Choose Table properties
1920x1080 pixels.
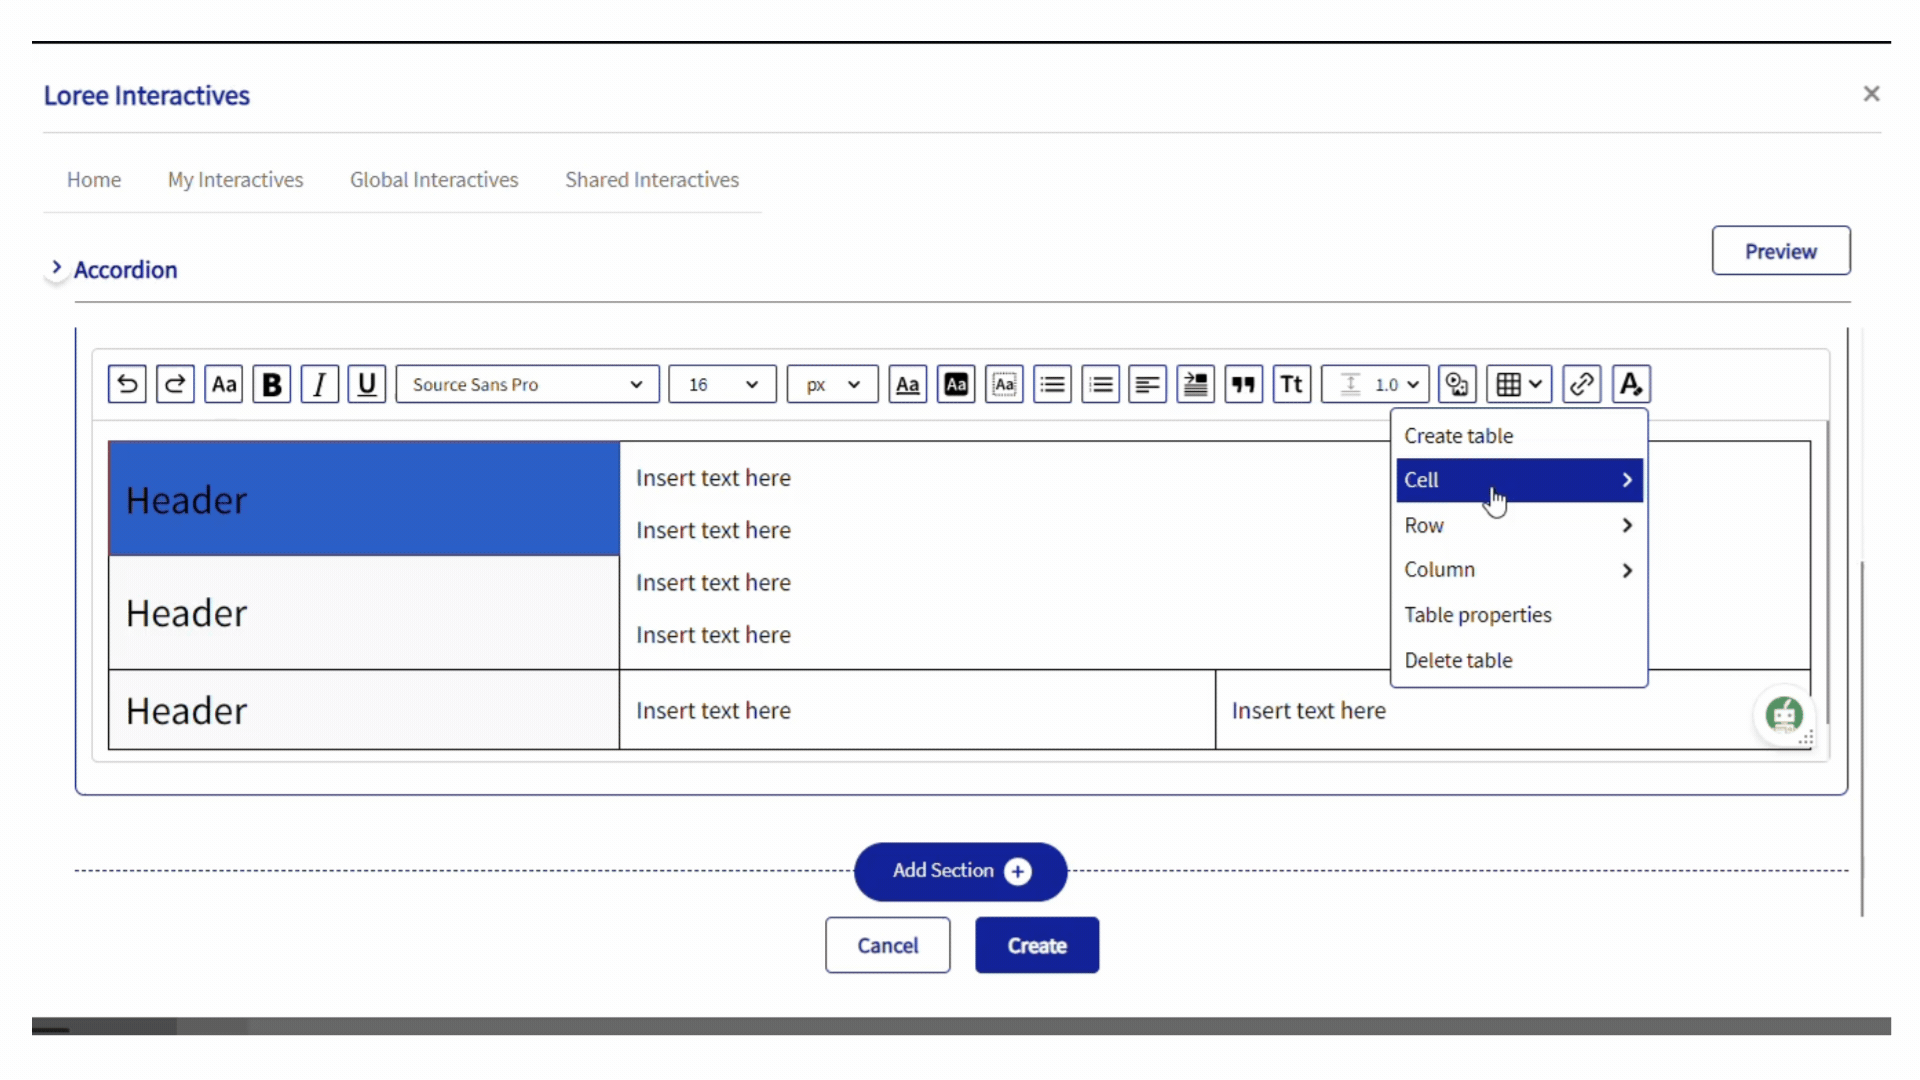pos(1519,615)
